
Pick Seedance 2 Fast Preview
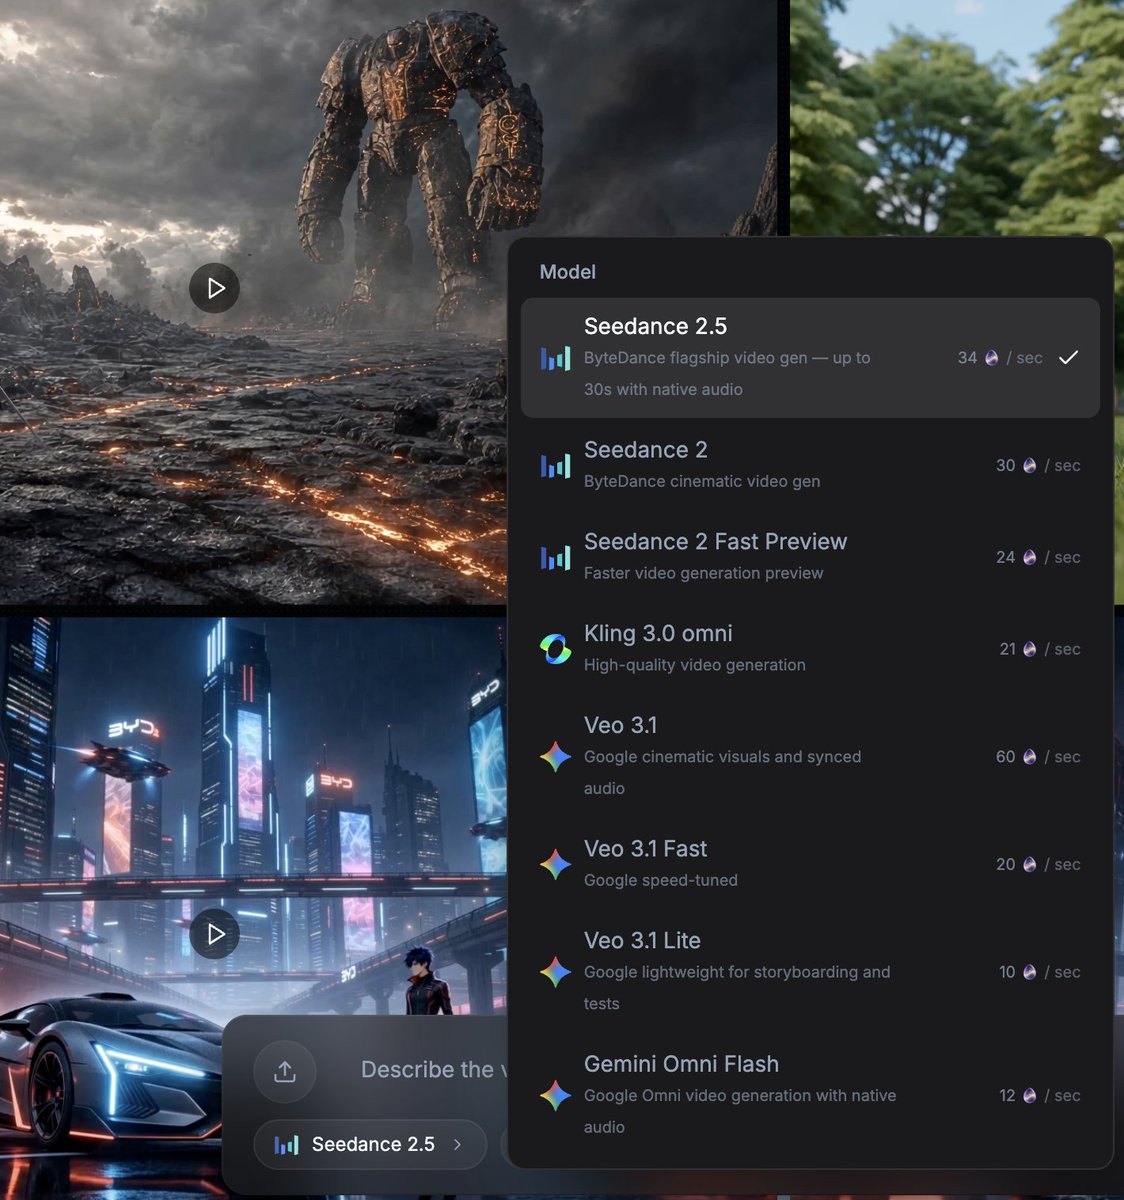tap(810, 557)
